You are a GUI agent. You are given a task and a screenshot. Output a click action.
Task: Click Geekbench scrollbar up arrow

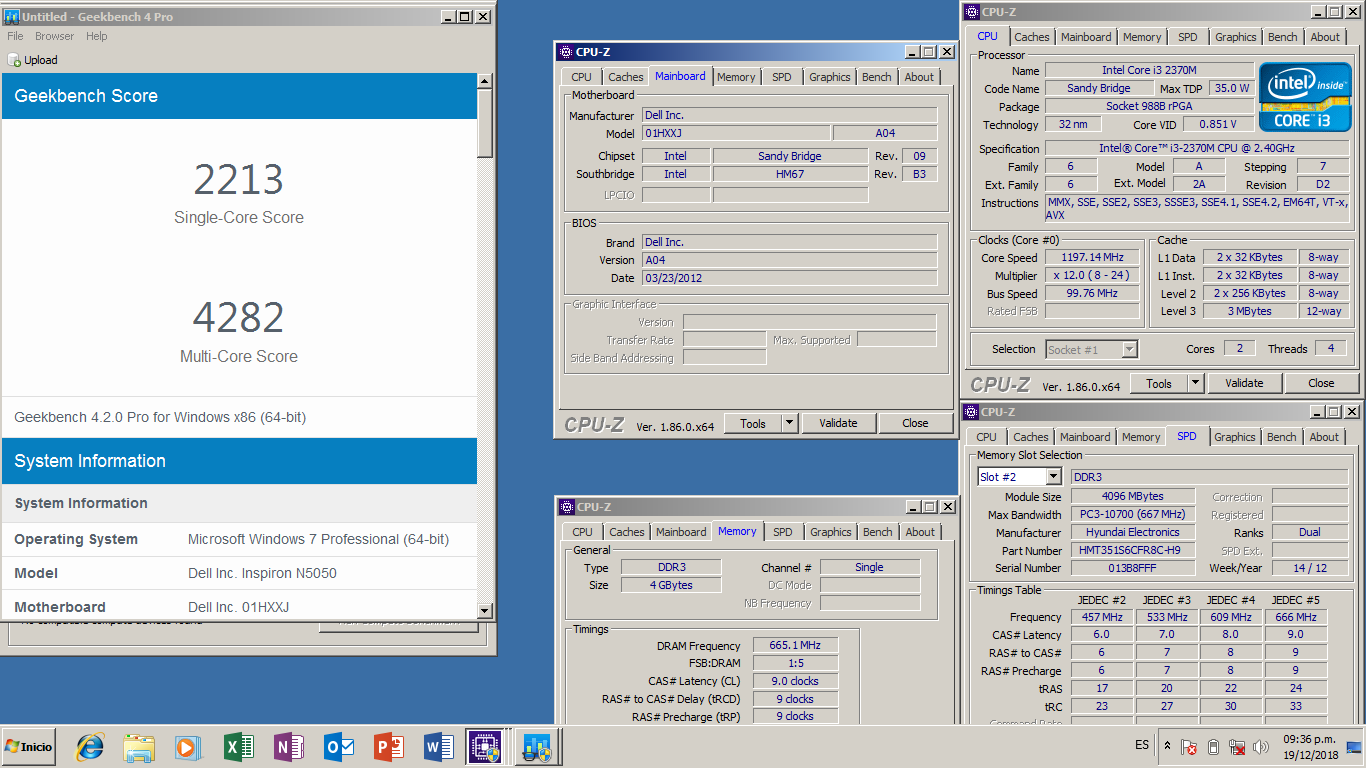click(x=485, y=81)
